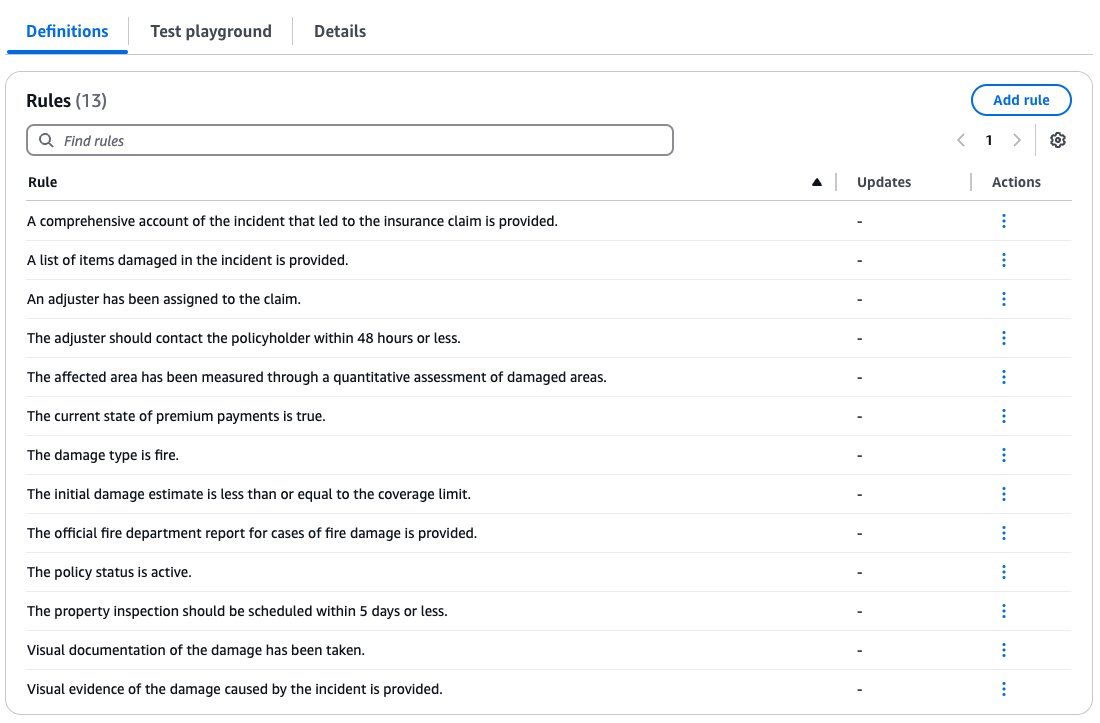1100x723 pixels.
Task: Open the table preferences gear icon
Action: point(1057,141)
